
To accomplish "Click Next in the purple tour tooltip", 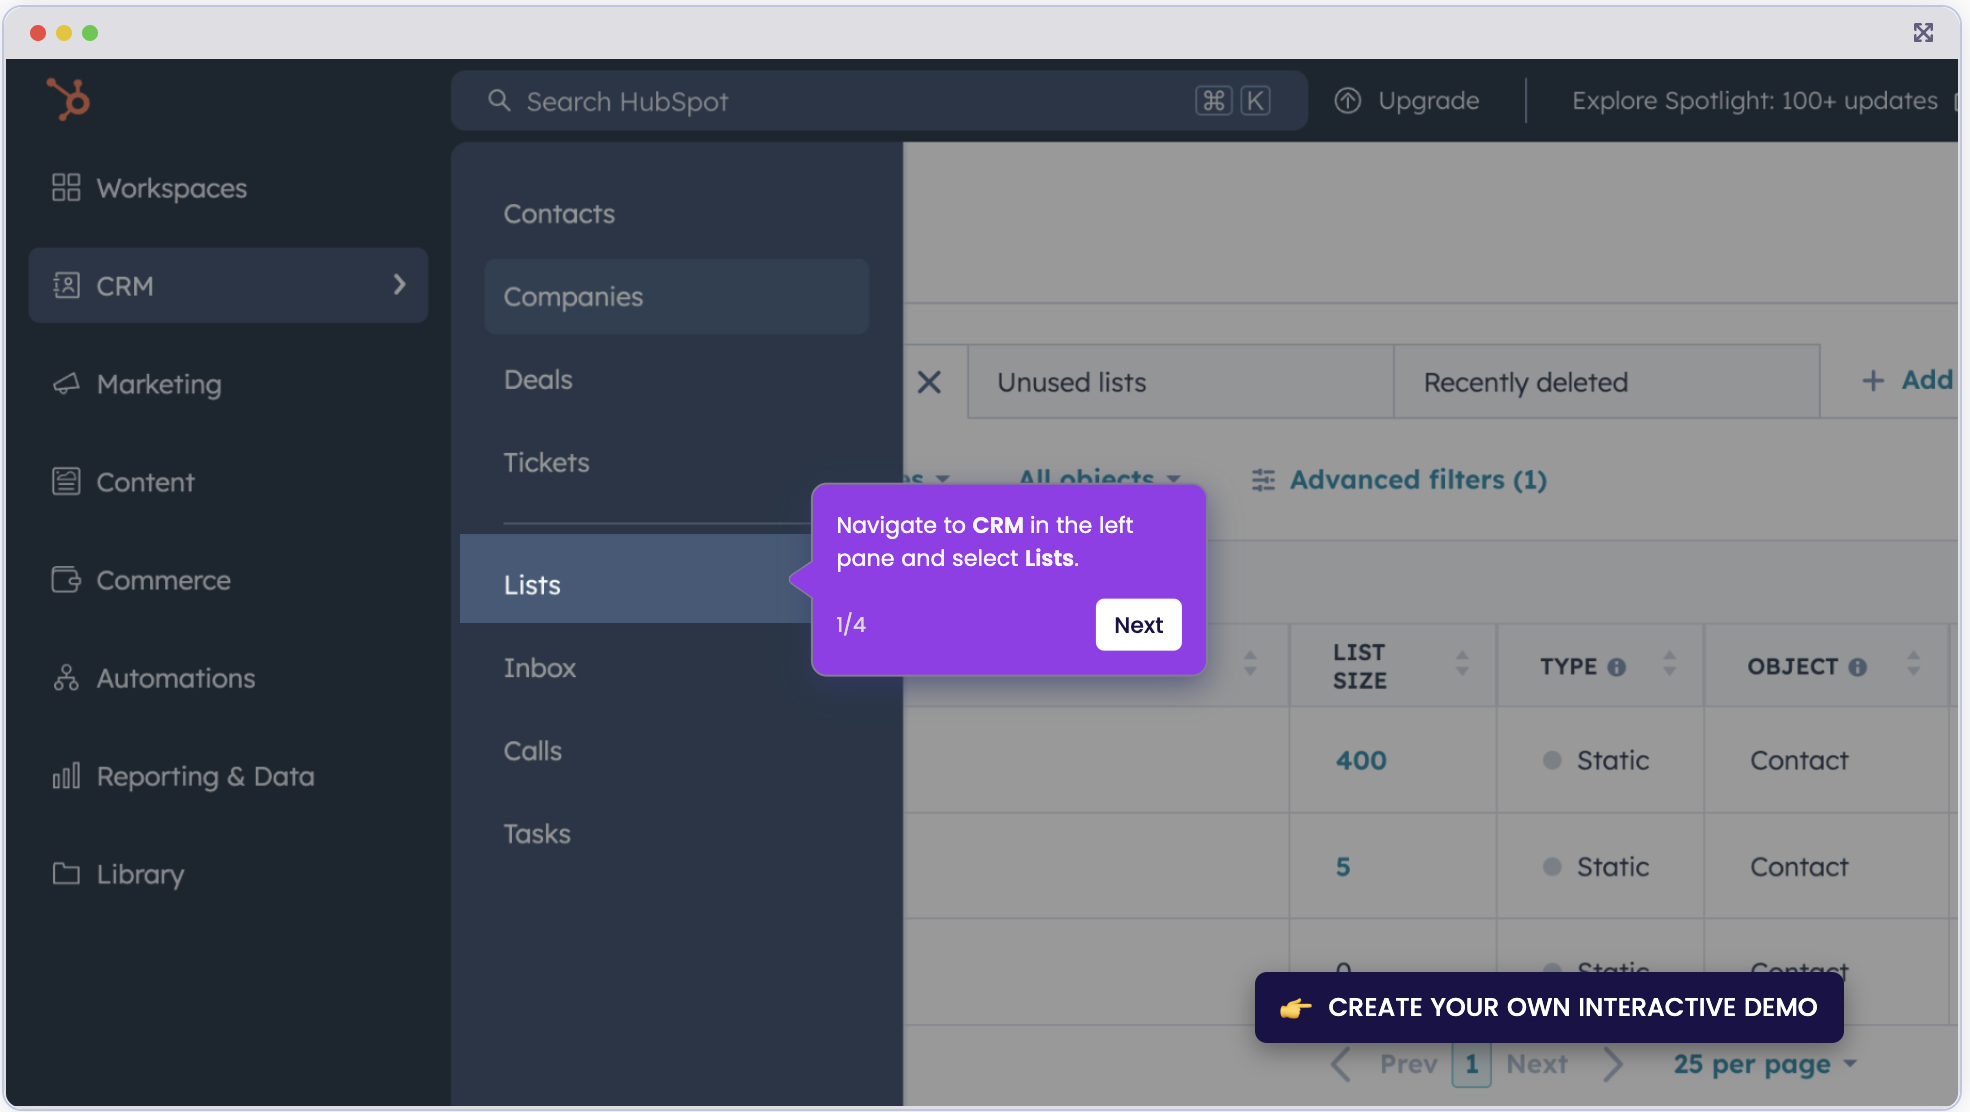I will tap(1138, 624).
